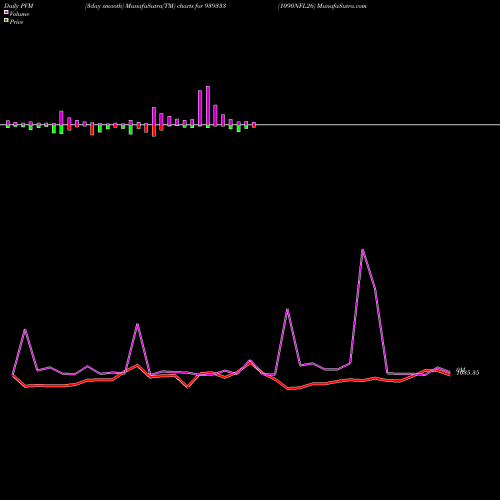The width and height of the screenshot is (500, 500).
Task: Click the Price legend color swatch
Action: click(6, 21)
